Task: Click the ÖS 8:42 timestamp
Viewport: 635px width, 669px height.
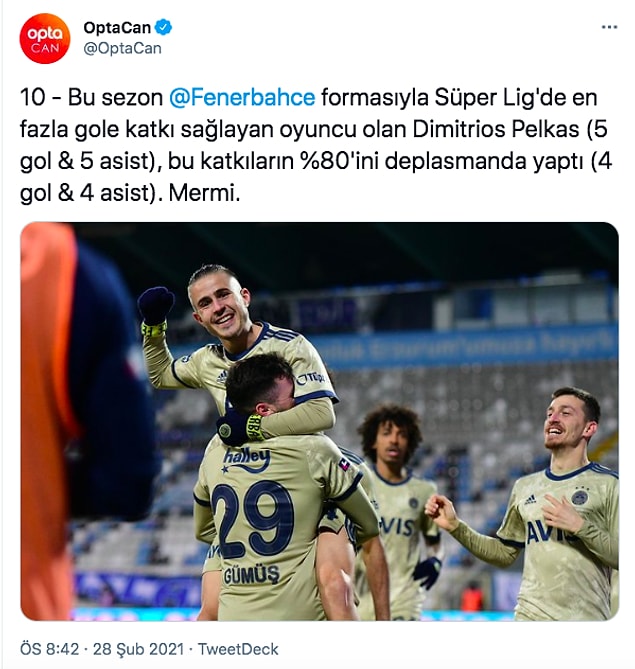Action: [50, 649]
